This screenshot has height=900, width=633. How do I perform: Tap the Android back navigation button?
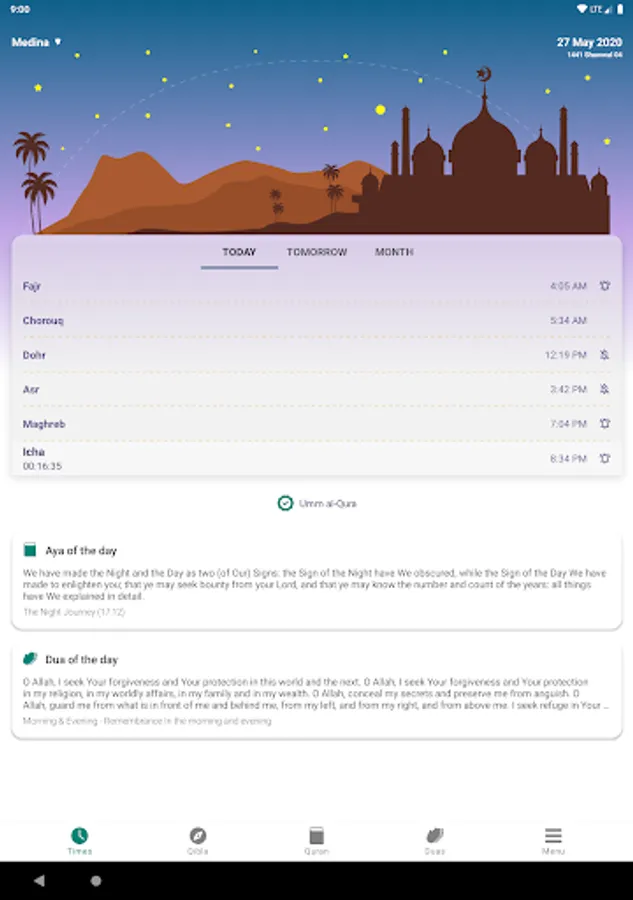click(39, 880)
